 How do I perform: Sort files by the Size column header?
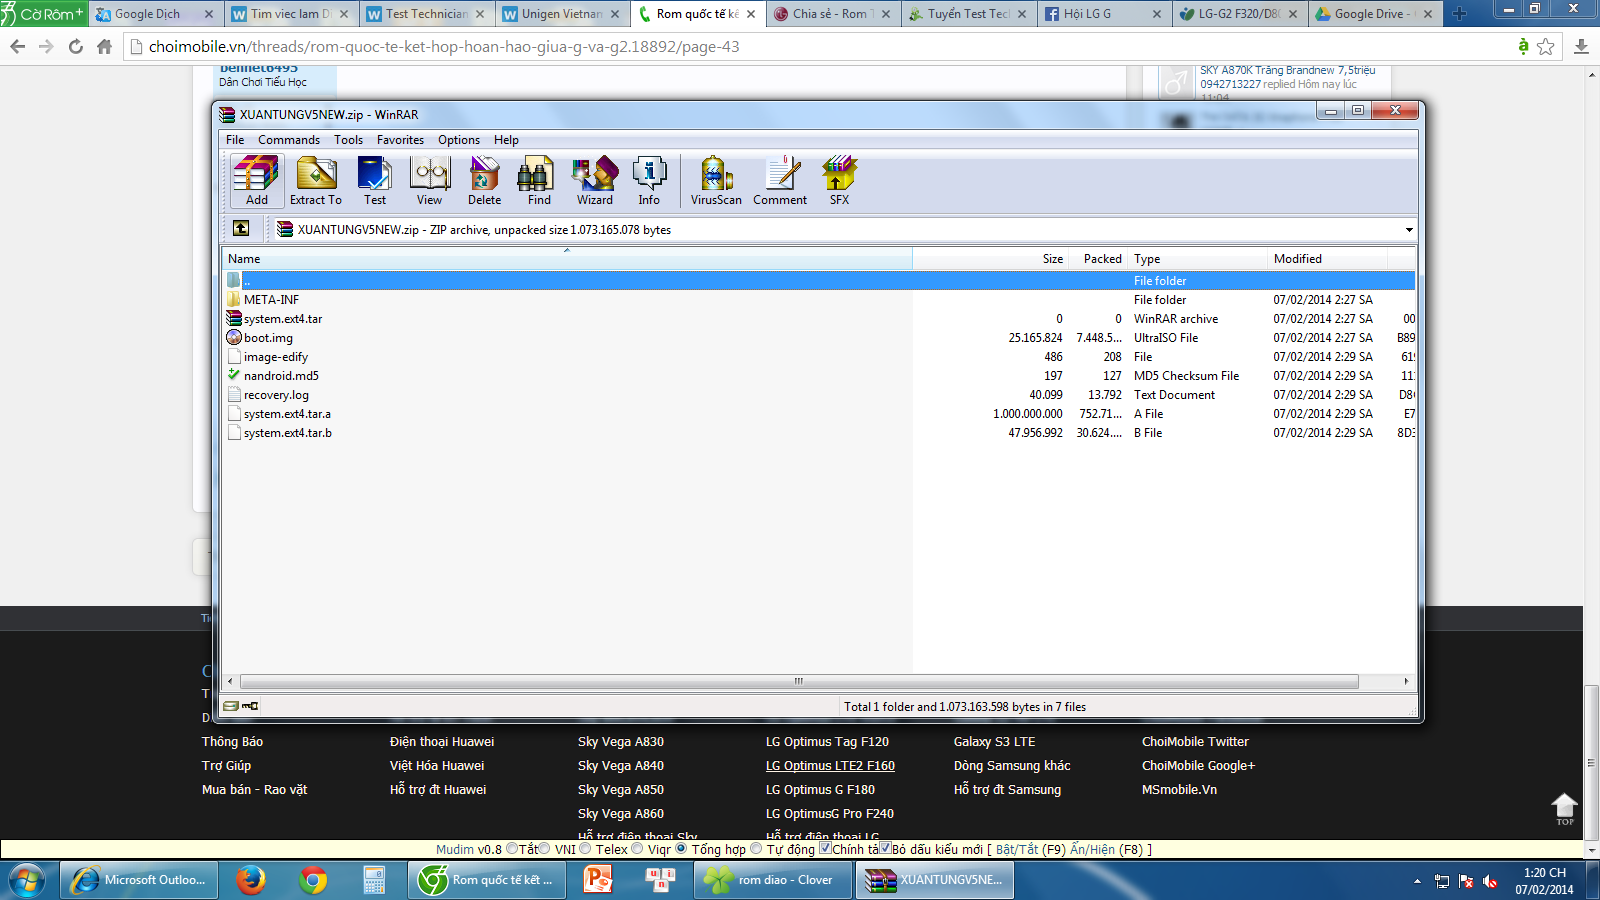coord(991,259)
